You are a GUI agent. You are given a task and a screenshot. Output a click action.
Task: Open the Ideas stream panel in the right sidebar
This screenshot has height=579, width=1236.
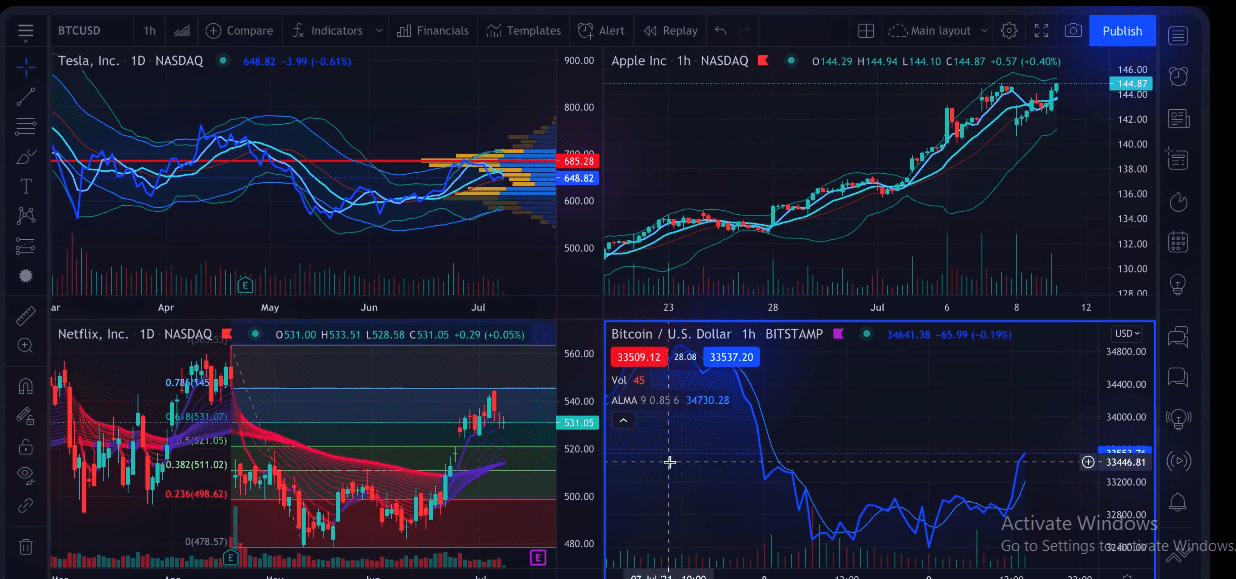point(1178,418)
